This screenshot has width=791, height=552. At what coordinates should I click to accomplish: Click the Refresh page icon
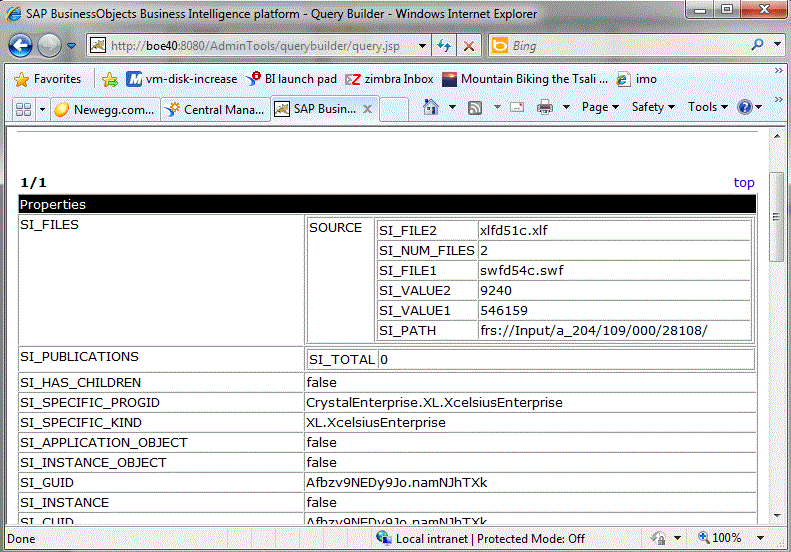[445, 46]
